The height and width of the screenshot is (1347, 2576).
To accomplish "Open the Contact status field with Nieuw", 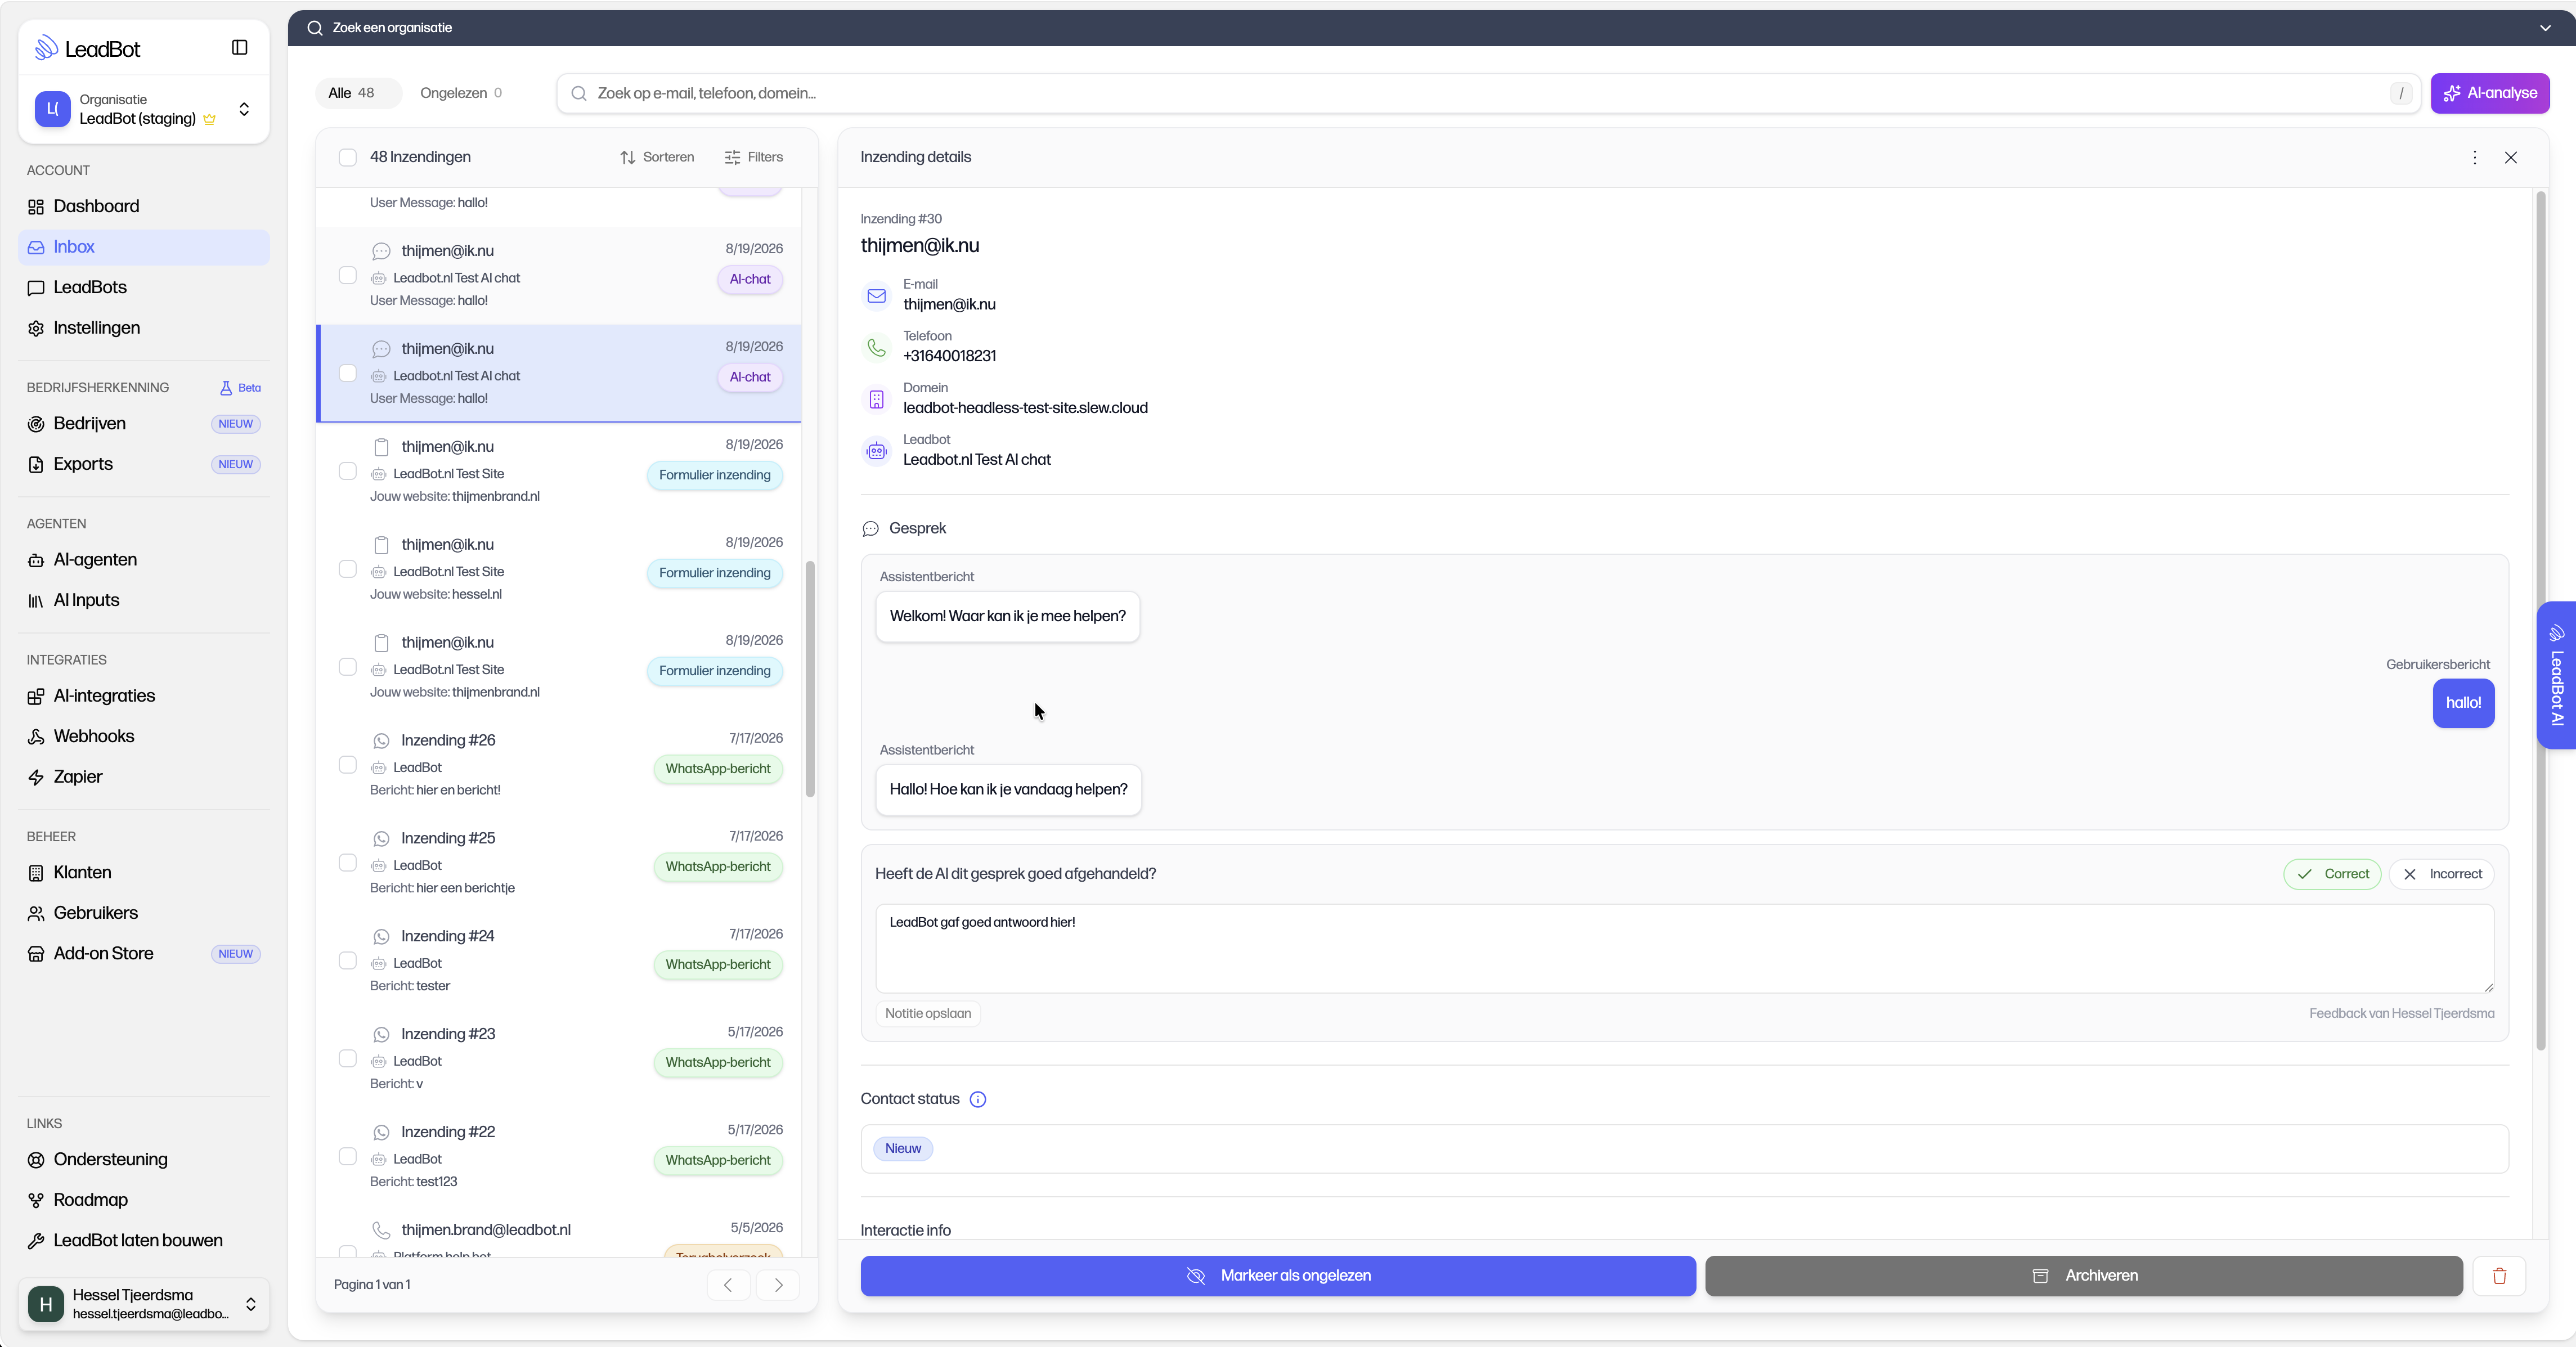I will 1684,1149.
